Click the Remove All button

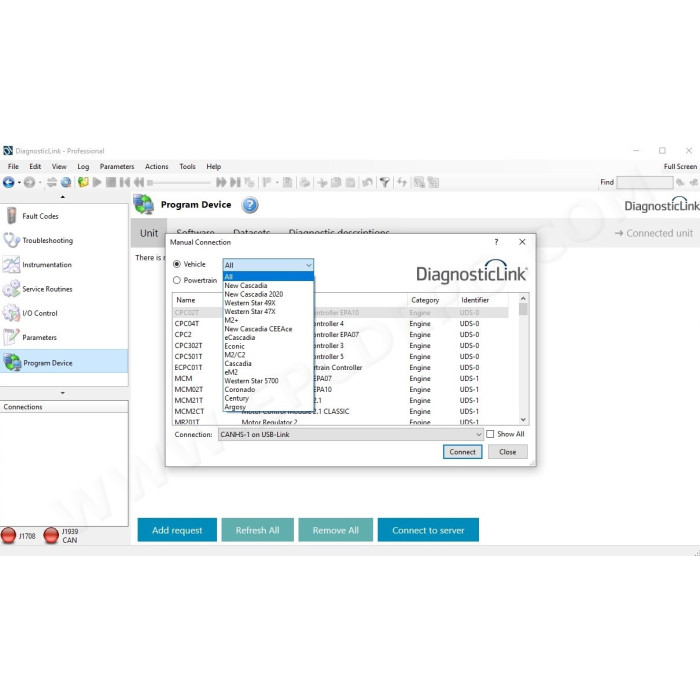click(336, 530)
